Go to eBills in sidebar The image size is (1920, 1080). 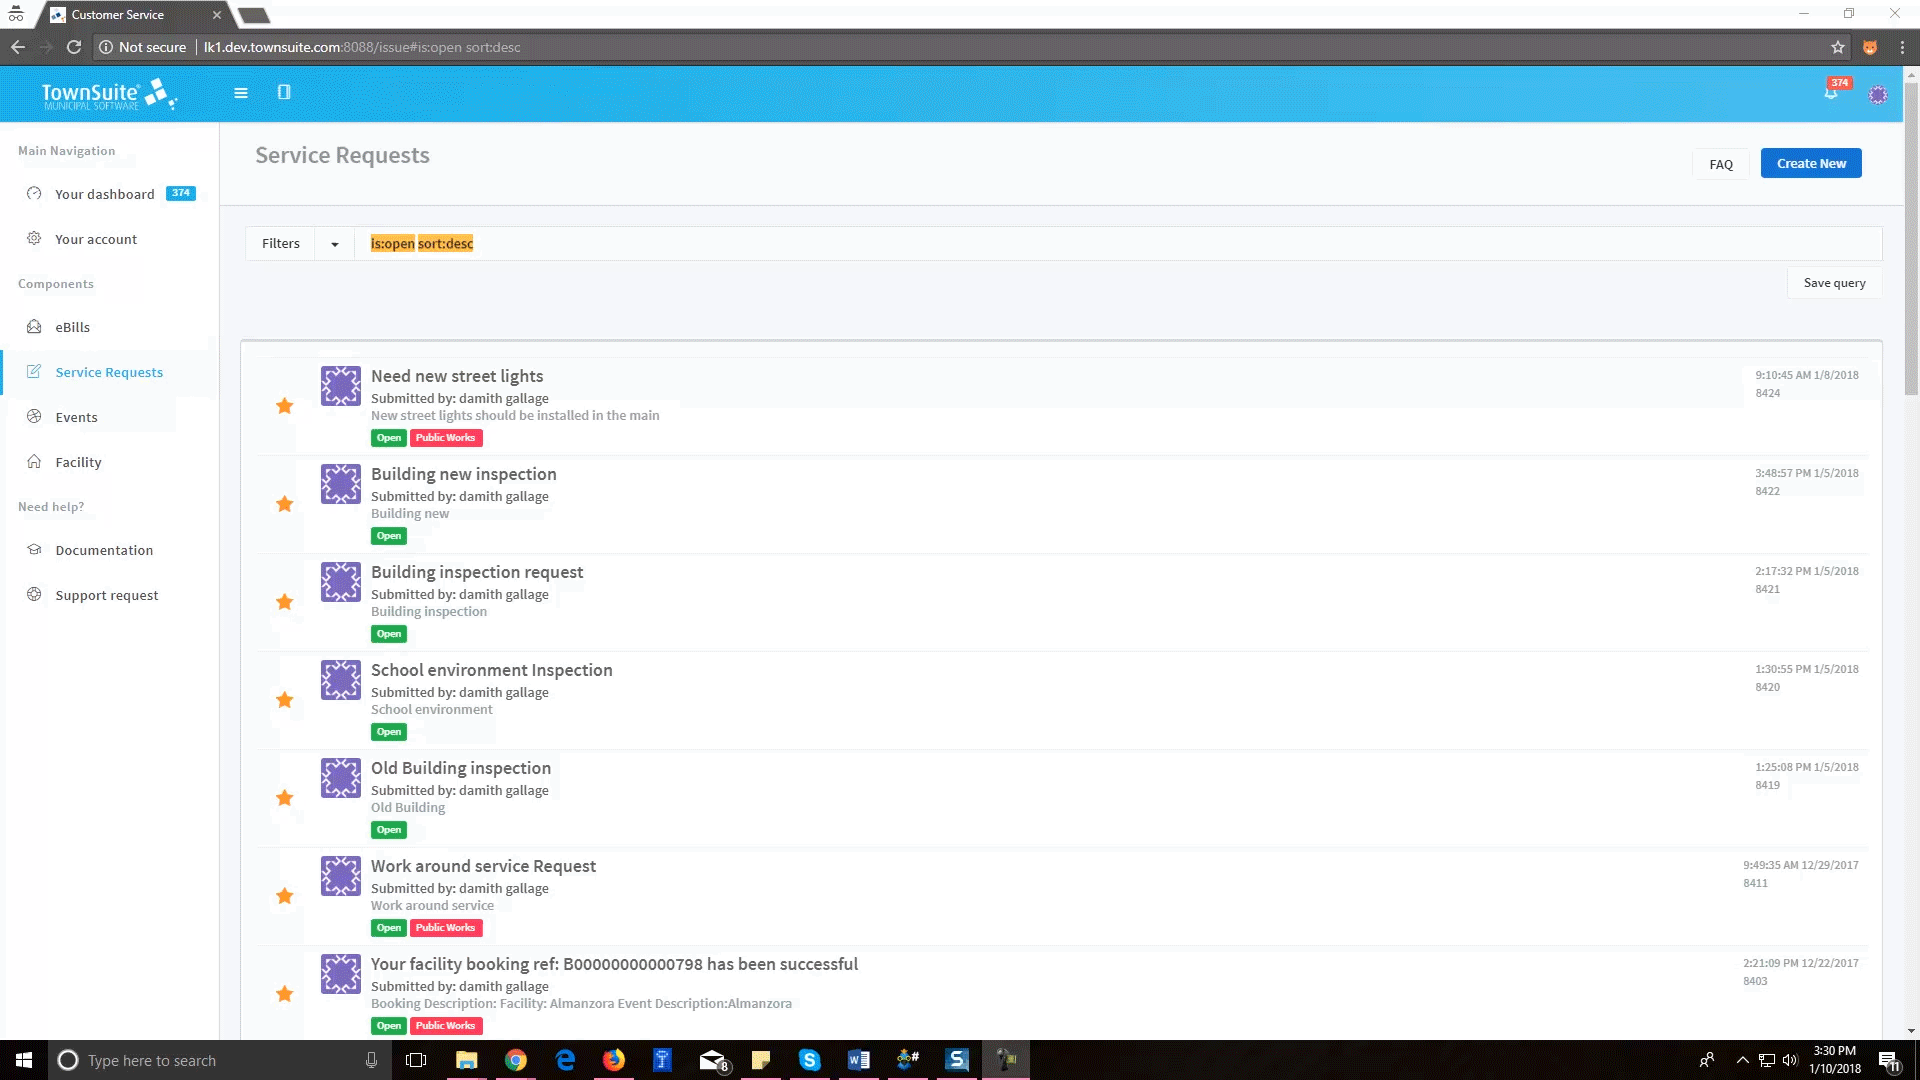click(72, 327)
